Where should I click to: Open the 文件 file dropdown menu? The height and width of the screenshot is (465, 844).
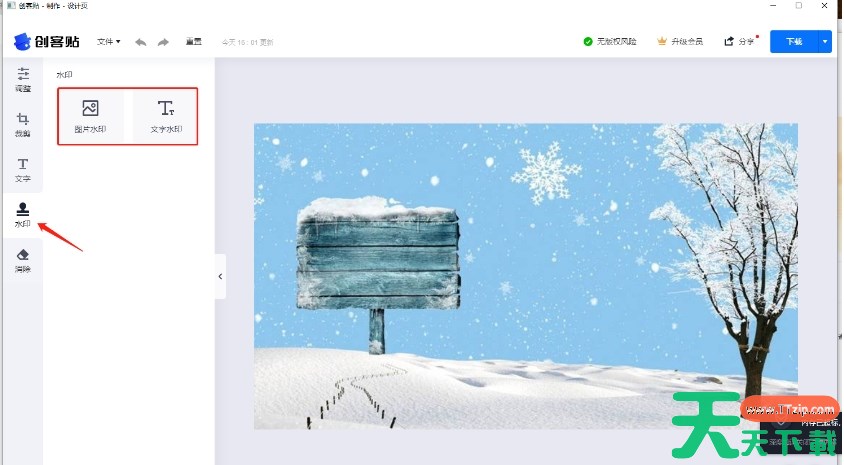coord(108,41)
